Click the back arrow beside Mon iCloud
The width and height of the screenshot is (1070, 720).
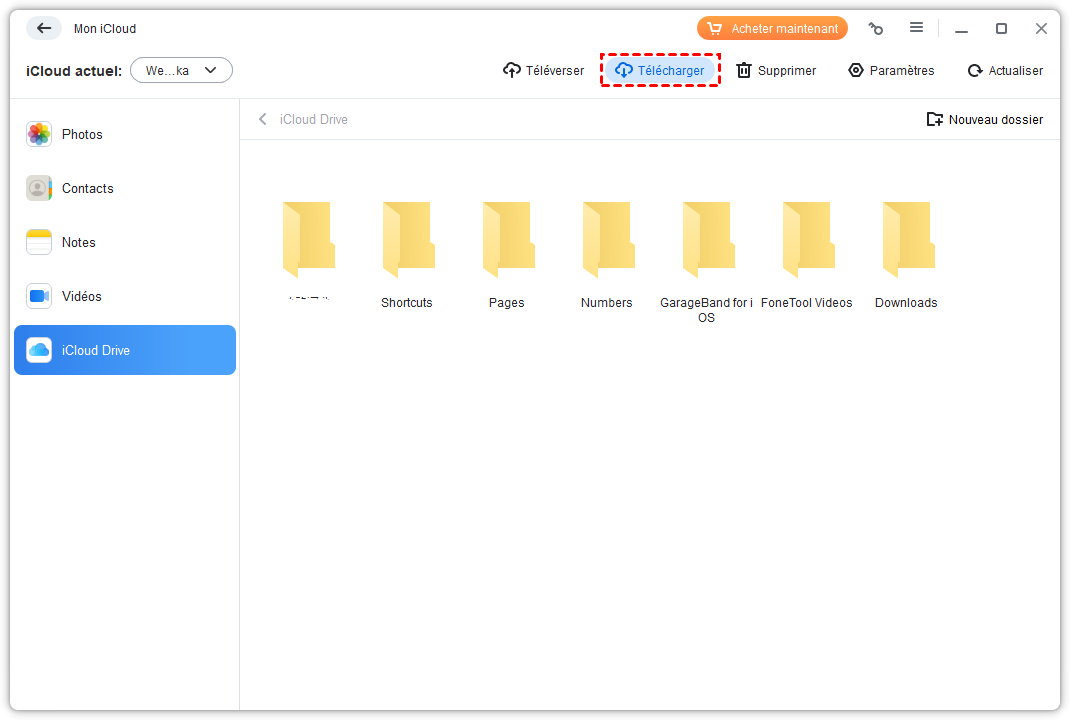click(x=43, y=28)
